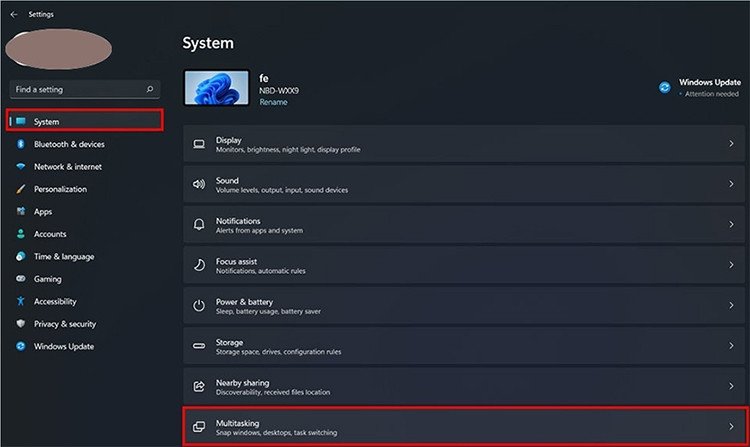Expand Nearby sharing via chevron
The height and width of the screenshot is (447, 750).
coord(731,386)
